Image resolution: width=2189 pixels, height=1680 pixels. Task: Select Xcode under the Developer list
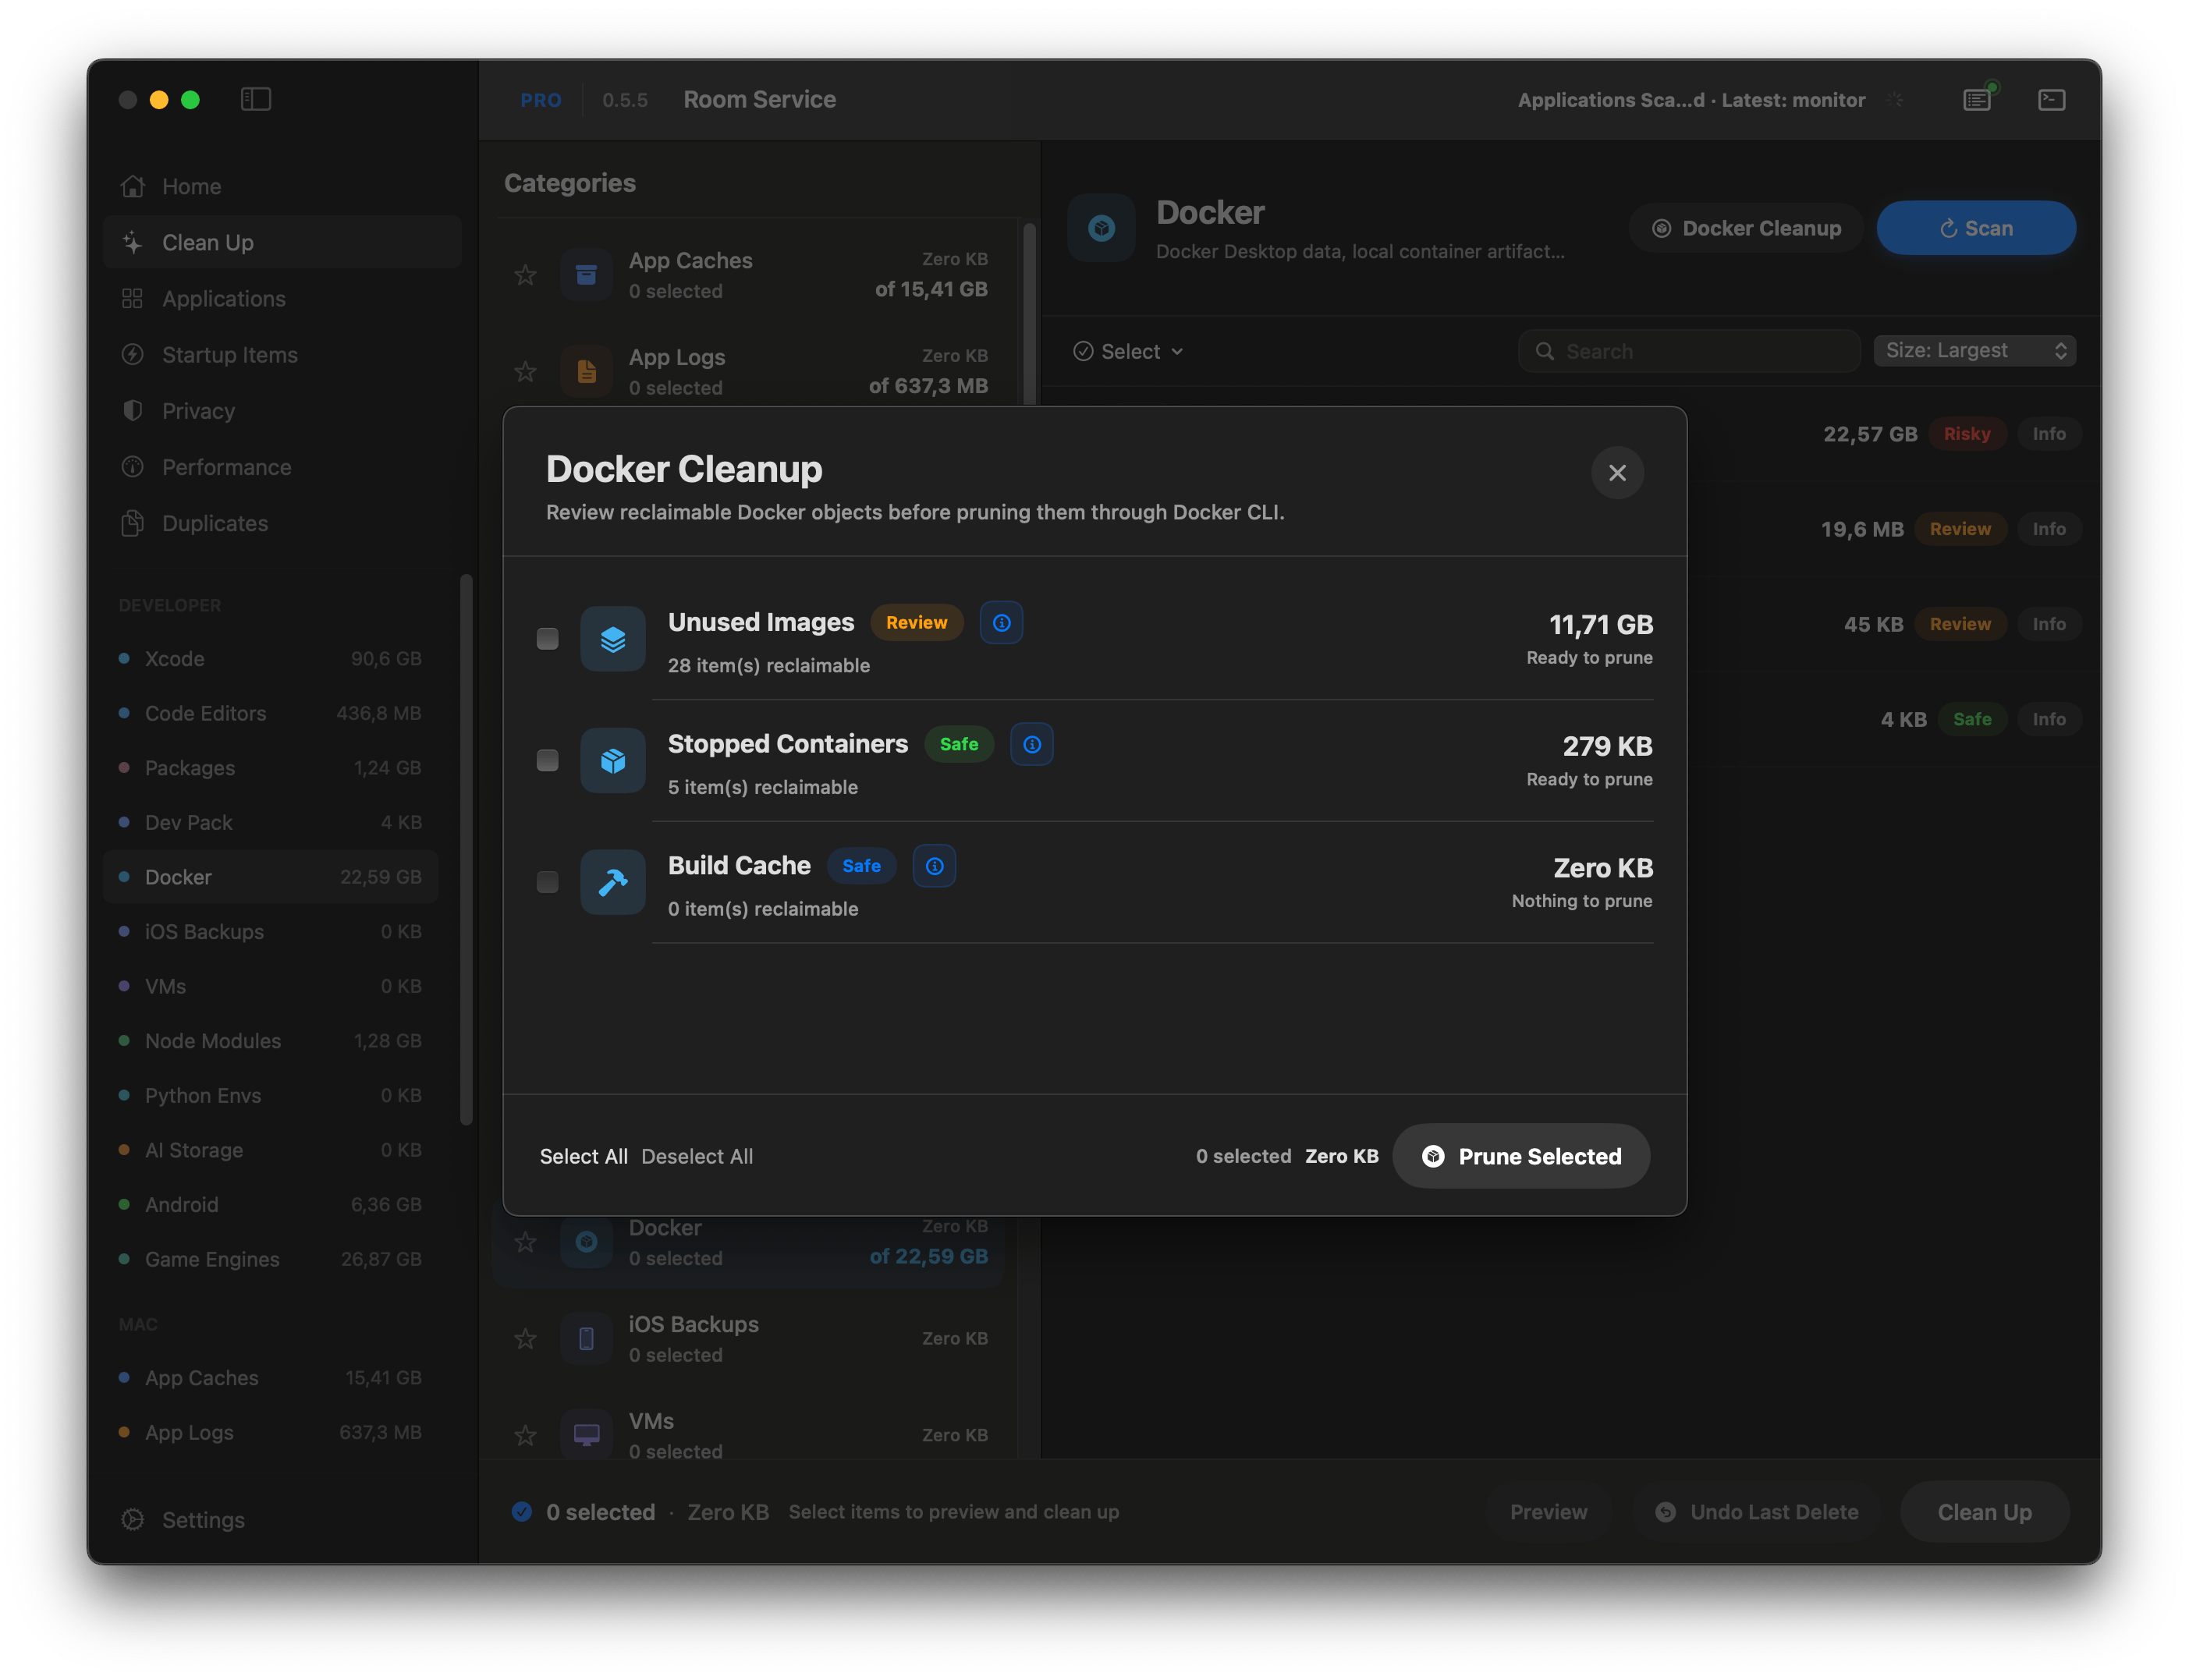(175, 659)
